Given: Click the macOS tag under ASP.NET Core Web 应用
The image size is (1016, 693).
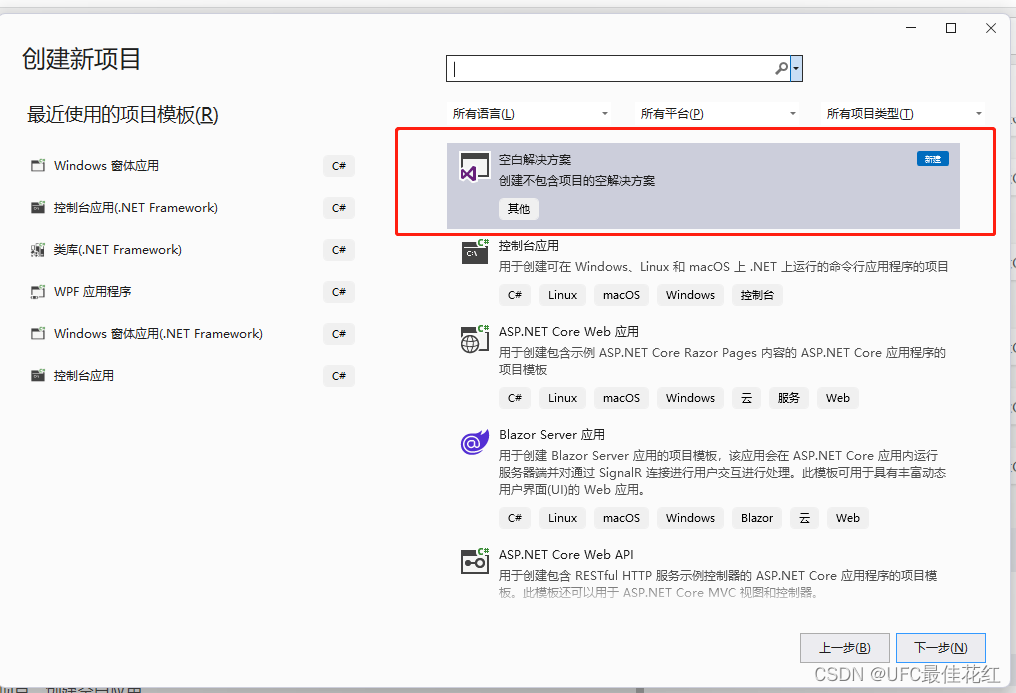Looking at the screenshot, I should [x=621, y=398].
